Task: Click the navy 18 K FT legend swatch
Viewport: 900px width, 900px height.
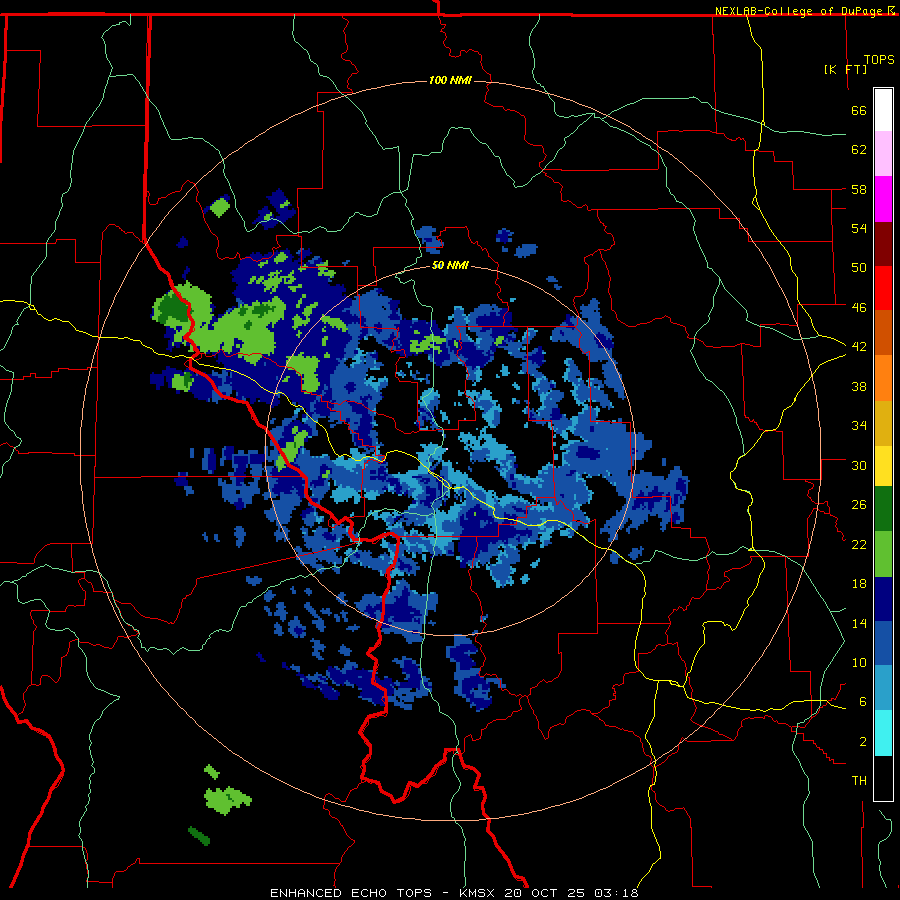Action: 883,599
